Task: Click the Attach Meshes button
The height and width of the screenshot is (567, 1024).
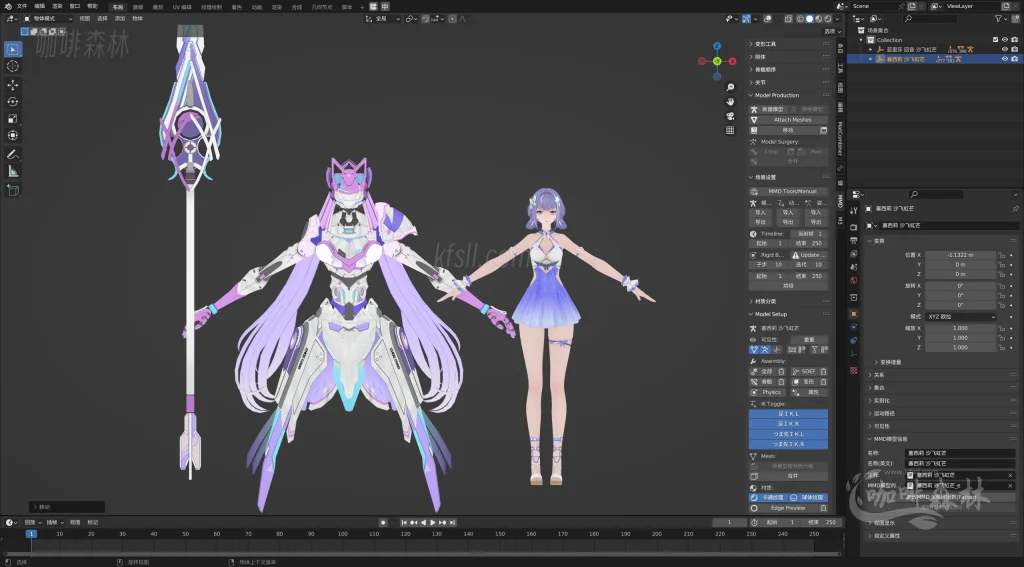Action: point(788,120)
